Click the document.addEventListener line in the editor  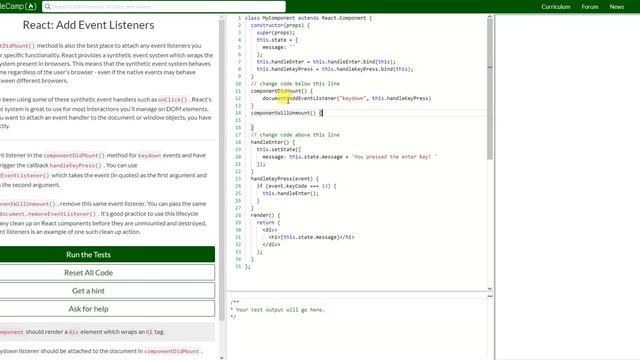(347, 98)
